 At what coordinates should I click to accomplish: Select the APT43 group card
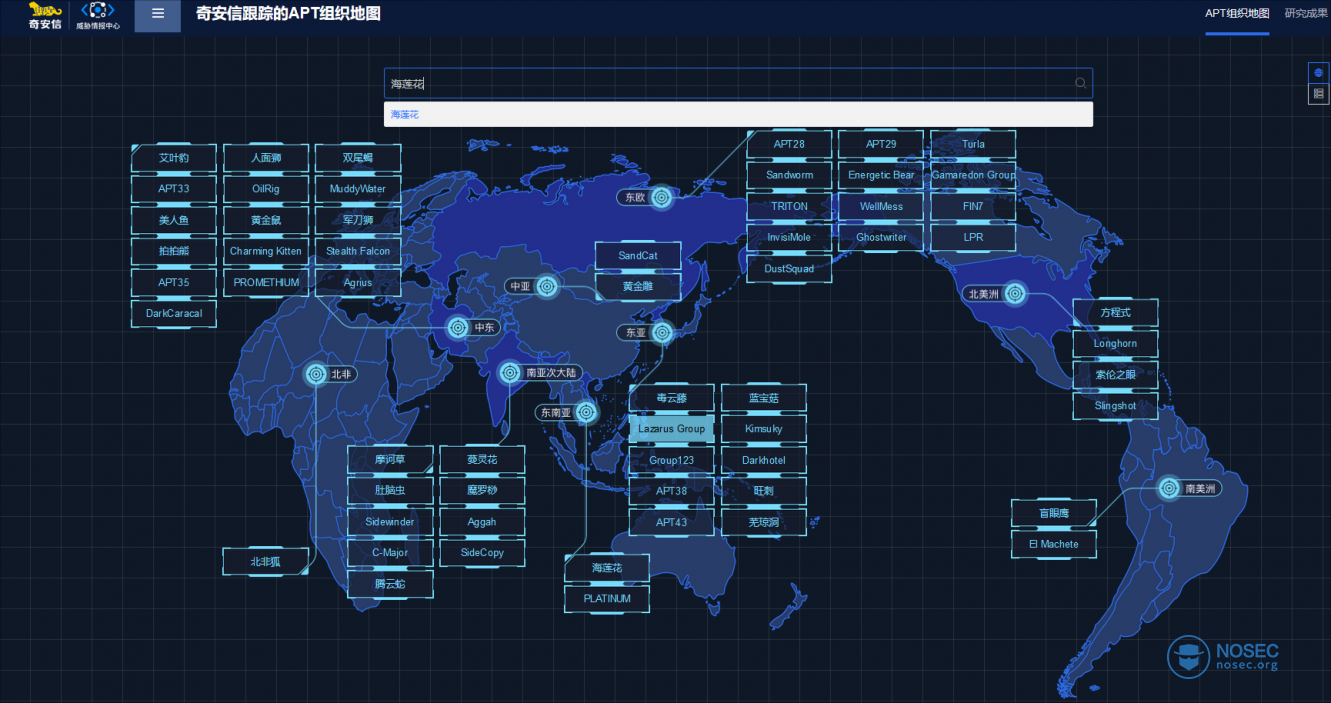point(671,522)
